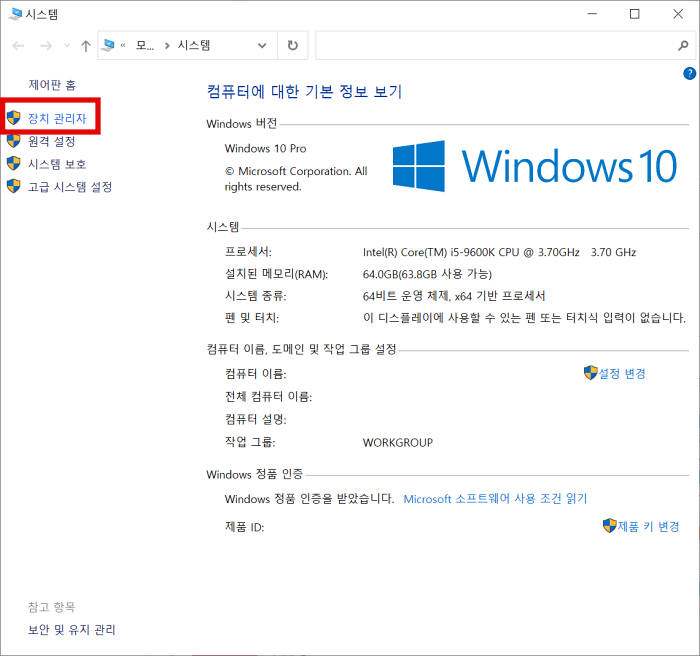Go to 제어판 홈

point(52,85)
